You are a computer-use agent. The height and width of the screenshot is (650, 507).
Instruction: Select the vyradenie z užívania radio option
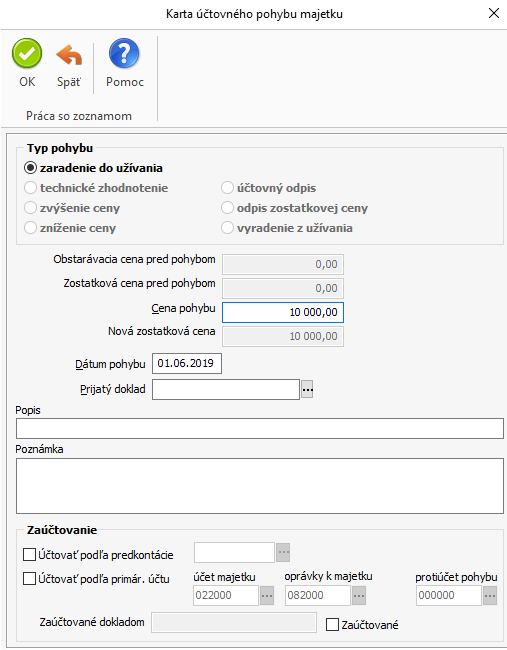point(227,228)
